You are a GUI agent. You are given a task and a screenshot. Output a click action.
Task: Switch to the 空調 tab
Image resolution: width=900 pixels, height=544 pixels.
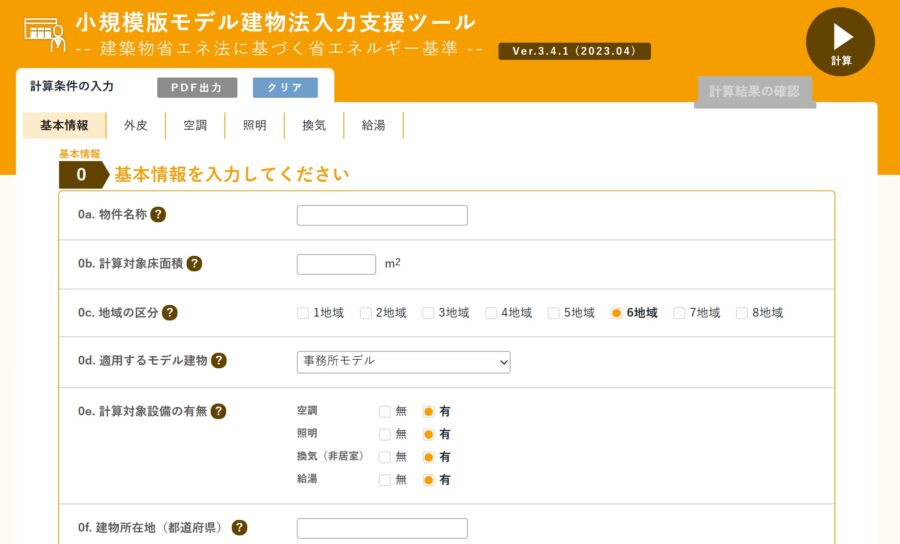pyautogui.click(x=195, y=125)
